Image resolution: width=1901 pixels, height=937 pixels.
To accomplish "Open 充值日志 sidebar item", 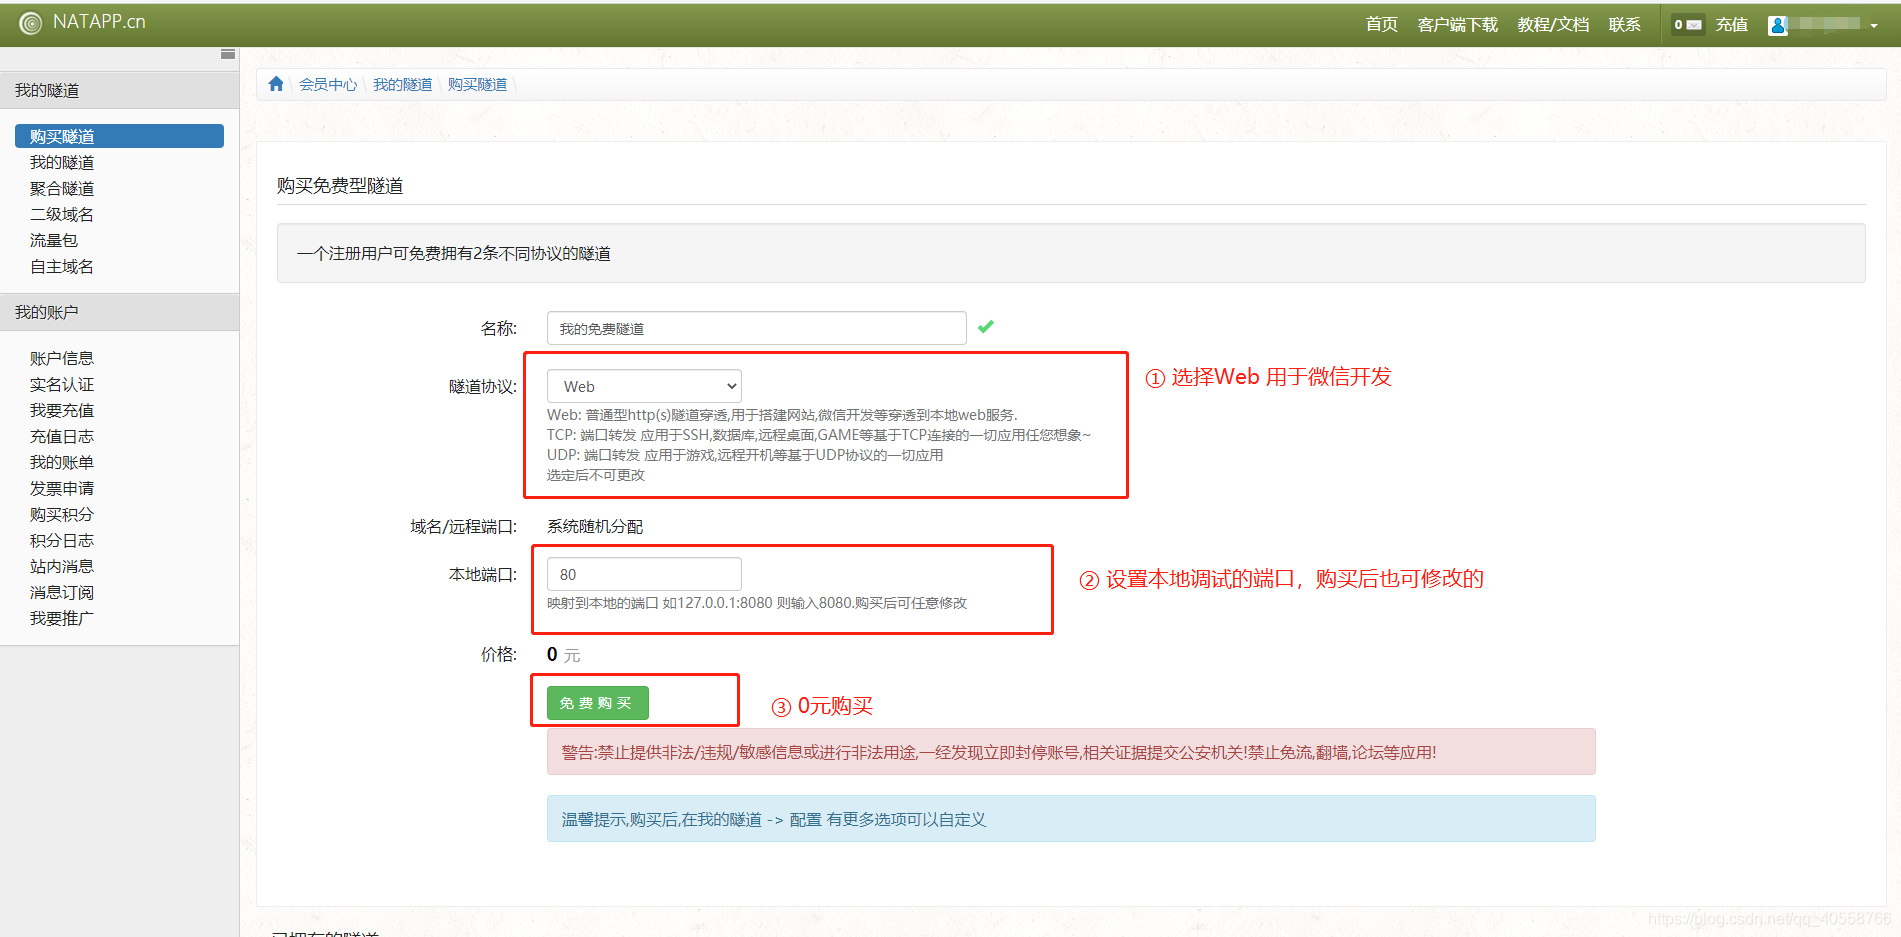I will [62, 436].
